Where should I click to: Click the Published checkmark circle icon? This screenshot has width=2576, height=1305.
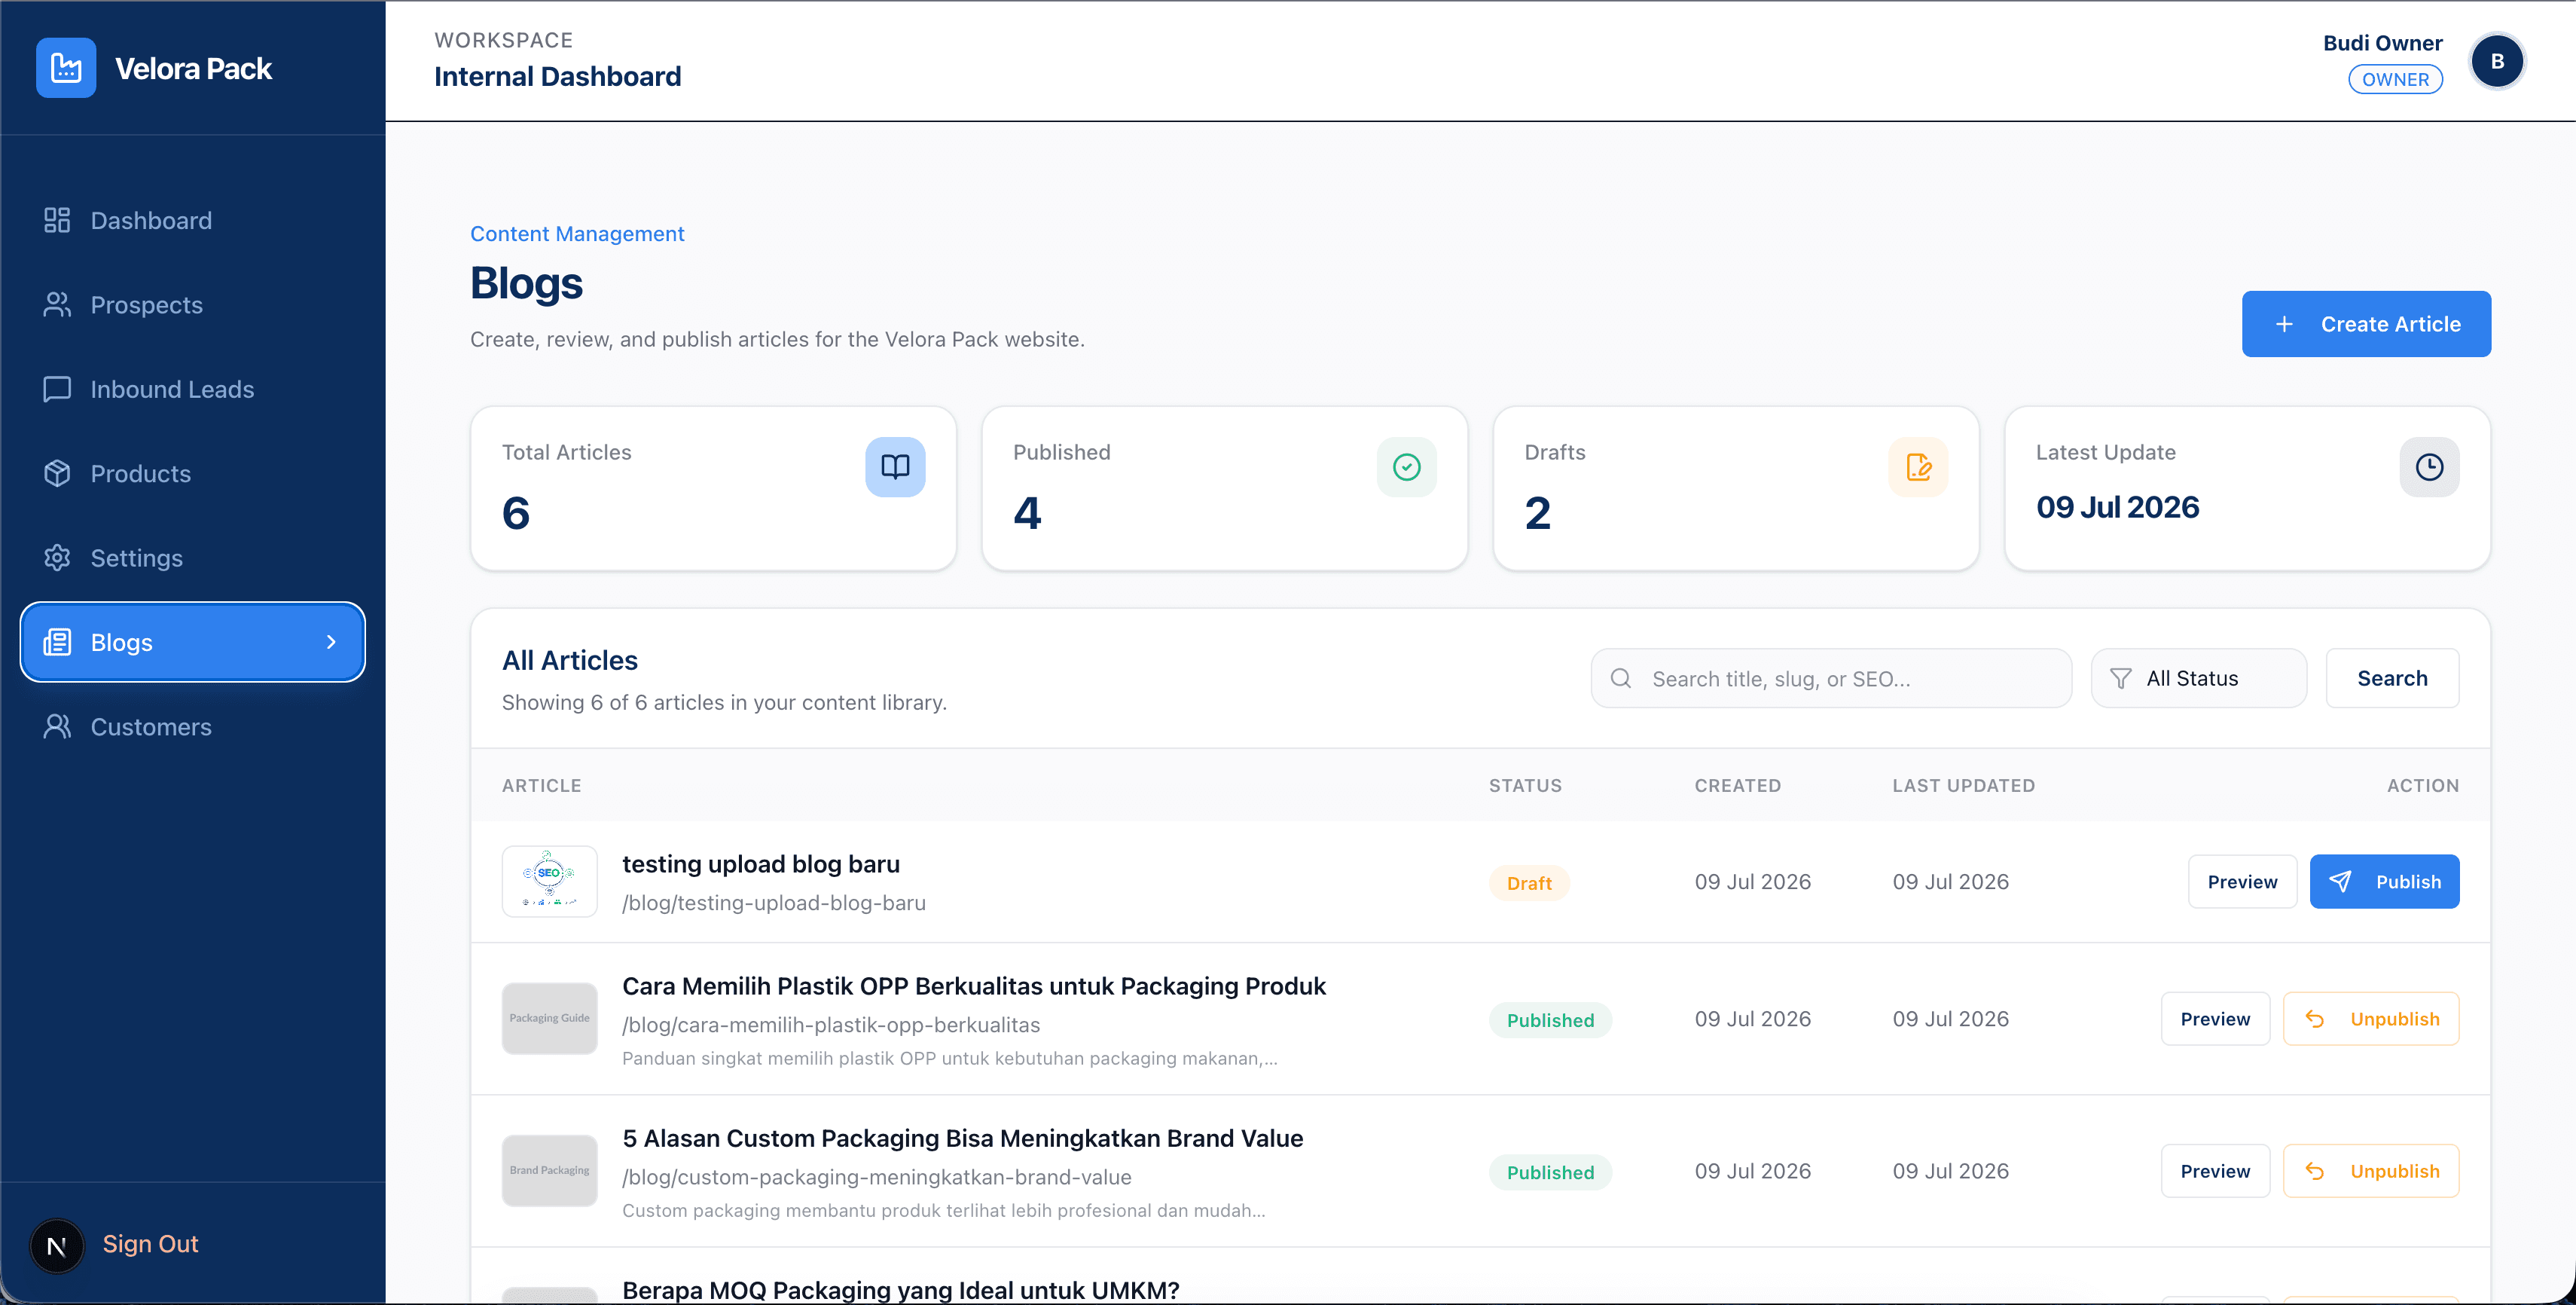click(x=1406, y=467)
